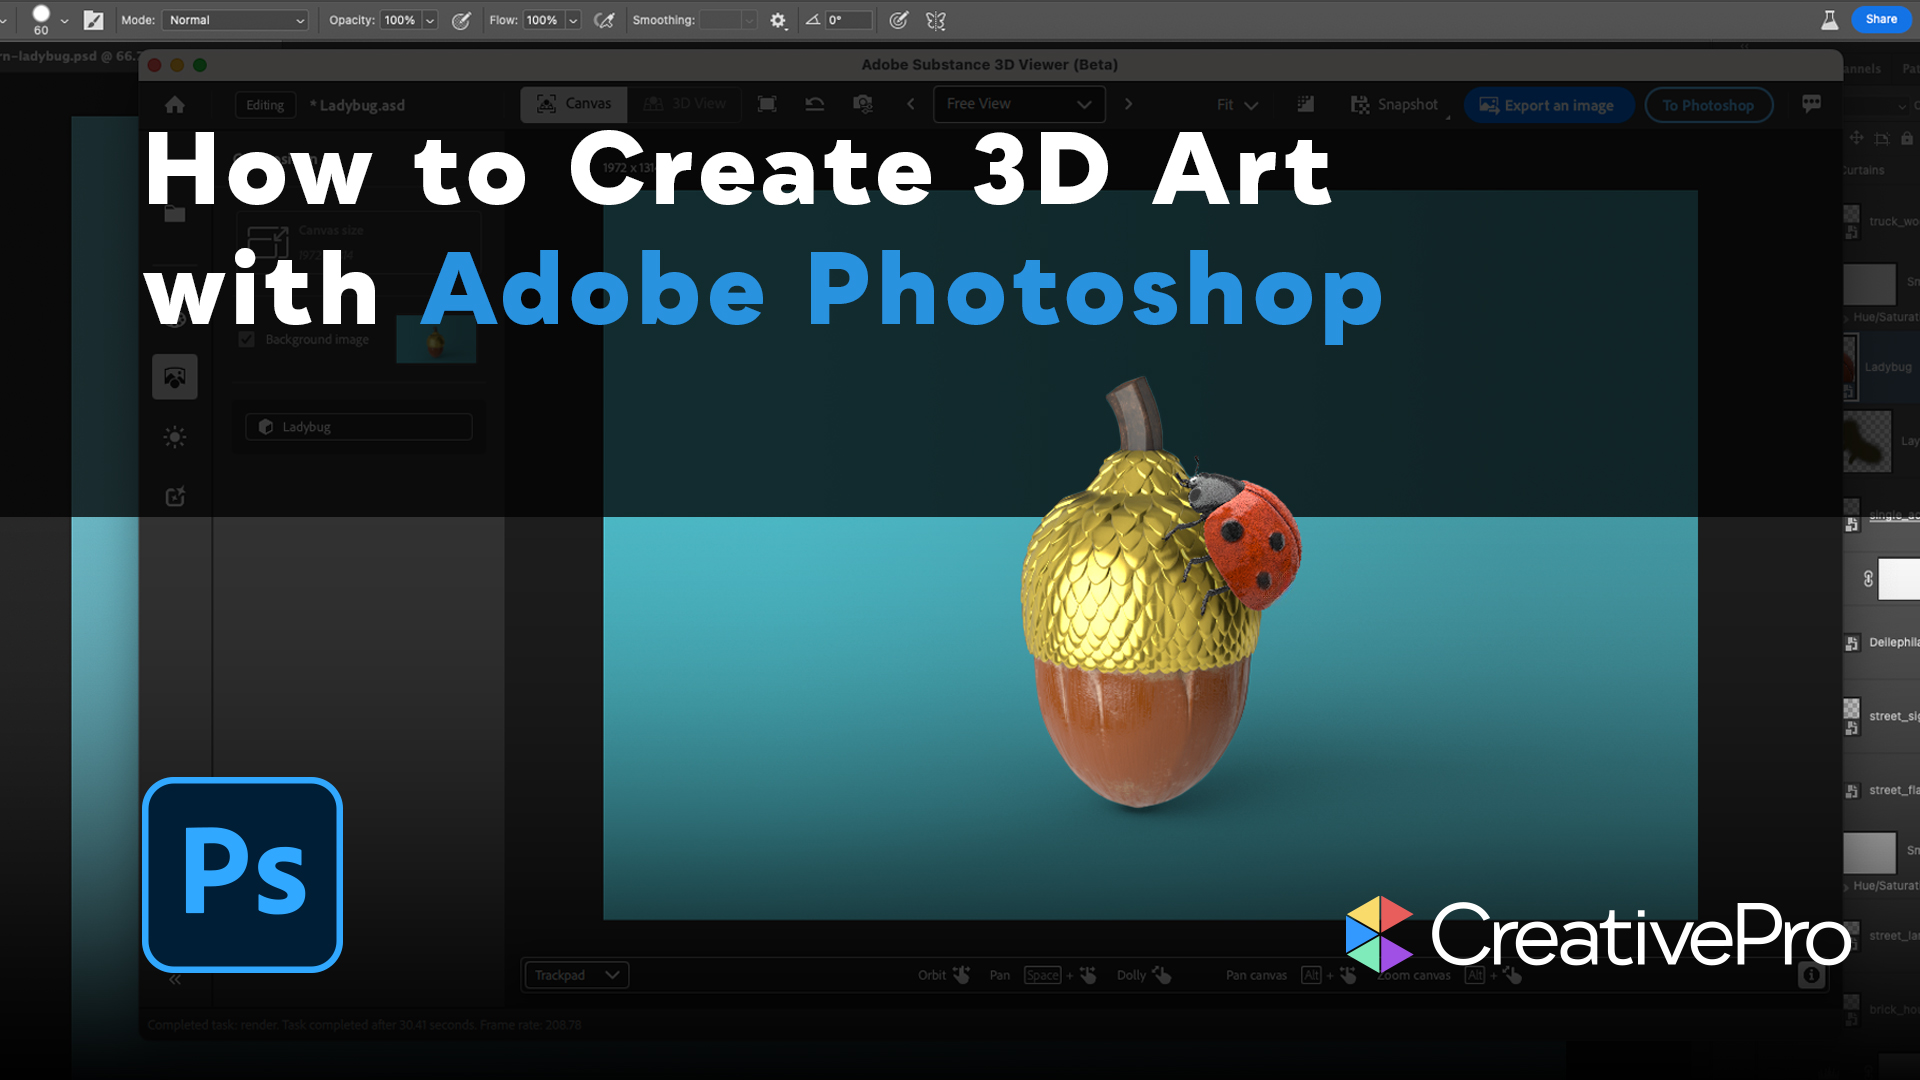Click the info icon at viewer bottom
This screenshot has height=1080, width=1920.
coord(1811,976)
